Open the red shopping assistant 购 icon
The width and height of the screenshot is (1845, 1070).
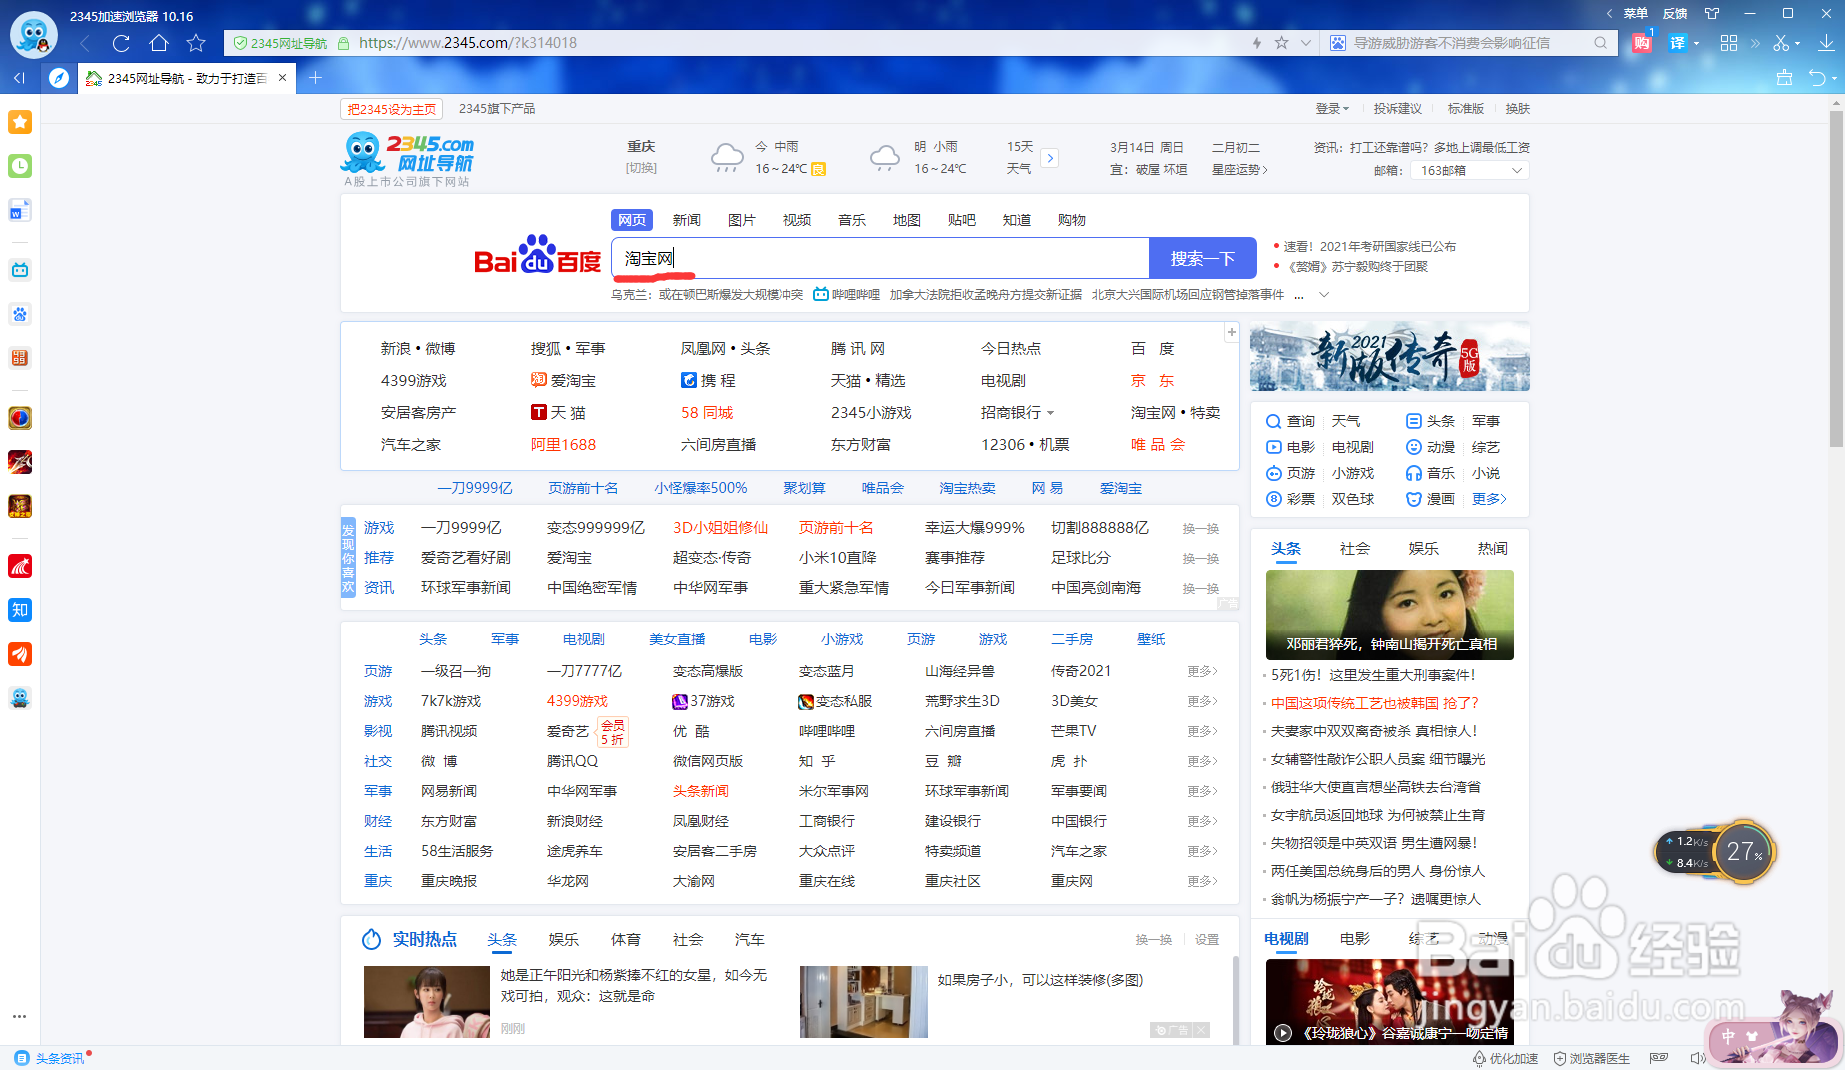[x=1641, y=43]
